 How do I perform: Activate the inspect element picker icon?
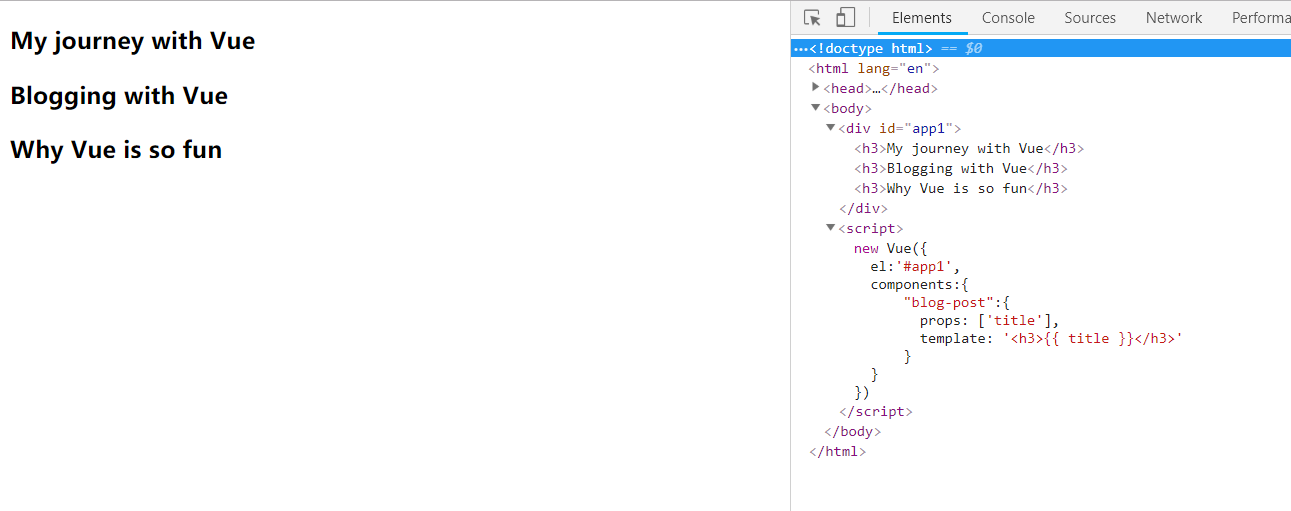812,18
